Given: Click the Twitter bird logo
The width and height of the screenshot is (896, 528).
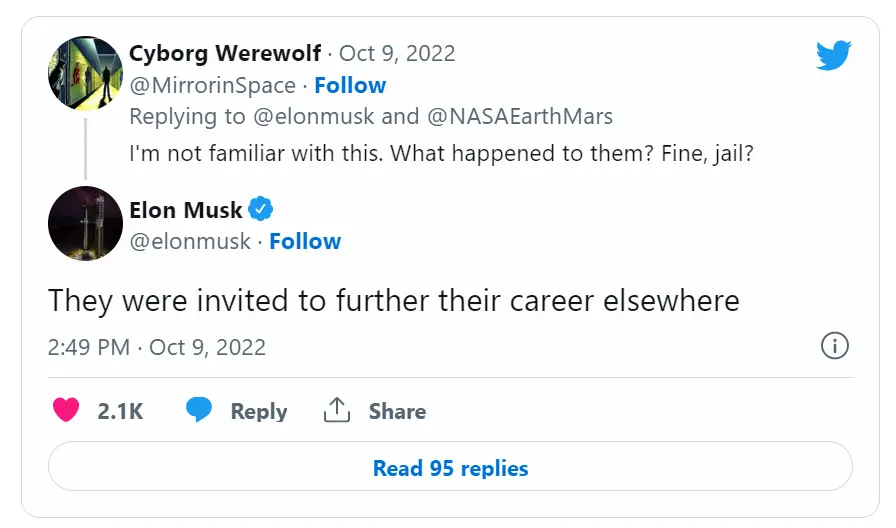Looking at the screenshot, I should pyautogui.click(x=833, y=55).
